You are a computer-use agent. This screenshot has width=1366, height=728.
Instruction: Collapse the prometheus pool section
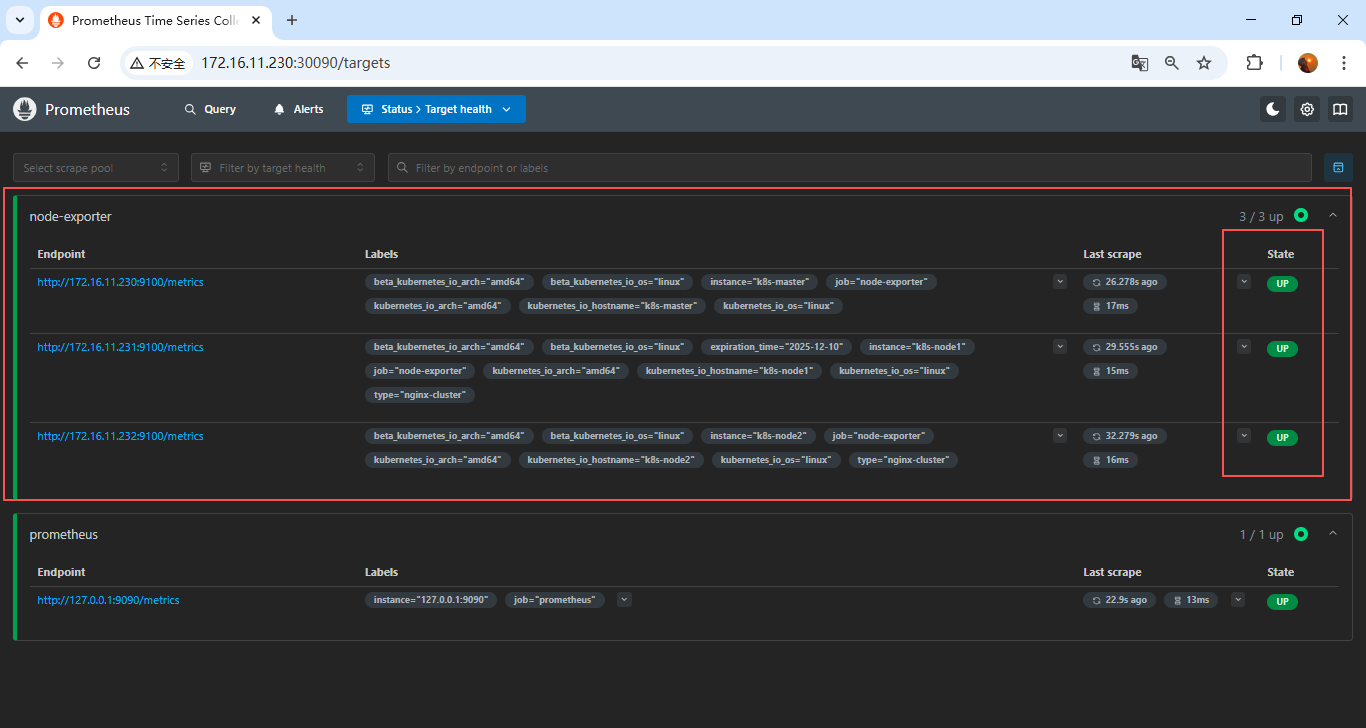pyautogui.click(x=1332, y=534)
